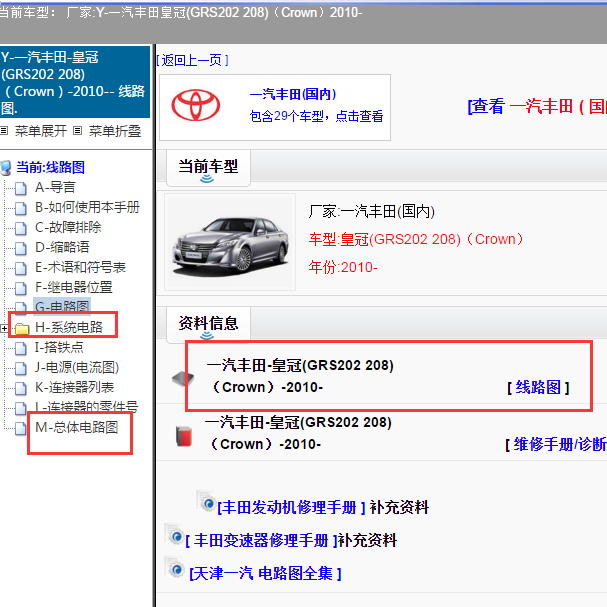
Task: Open 天津一汽 电路图全集 link
Action: 265,573
